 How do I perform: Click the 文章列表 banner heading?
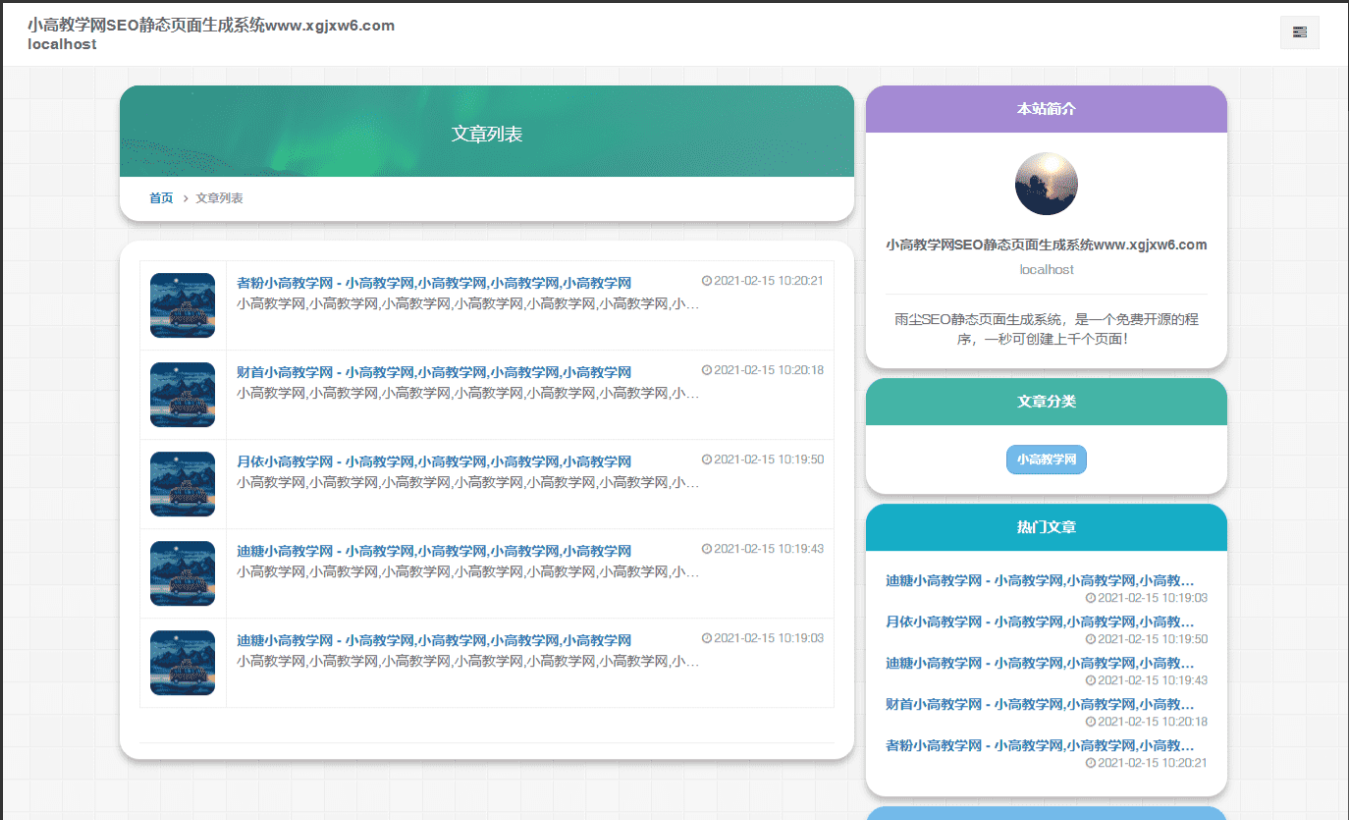tap(486, 134)
